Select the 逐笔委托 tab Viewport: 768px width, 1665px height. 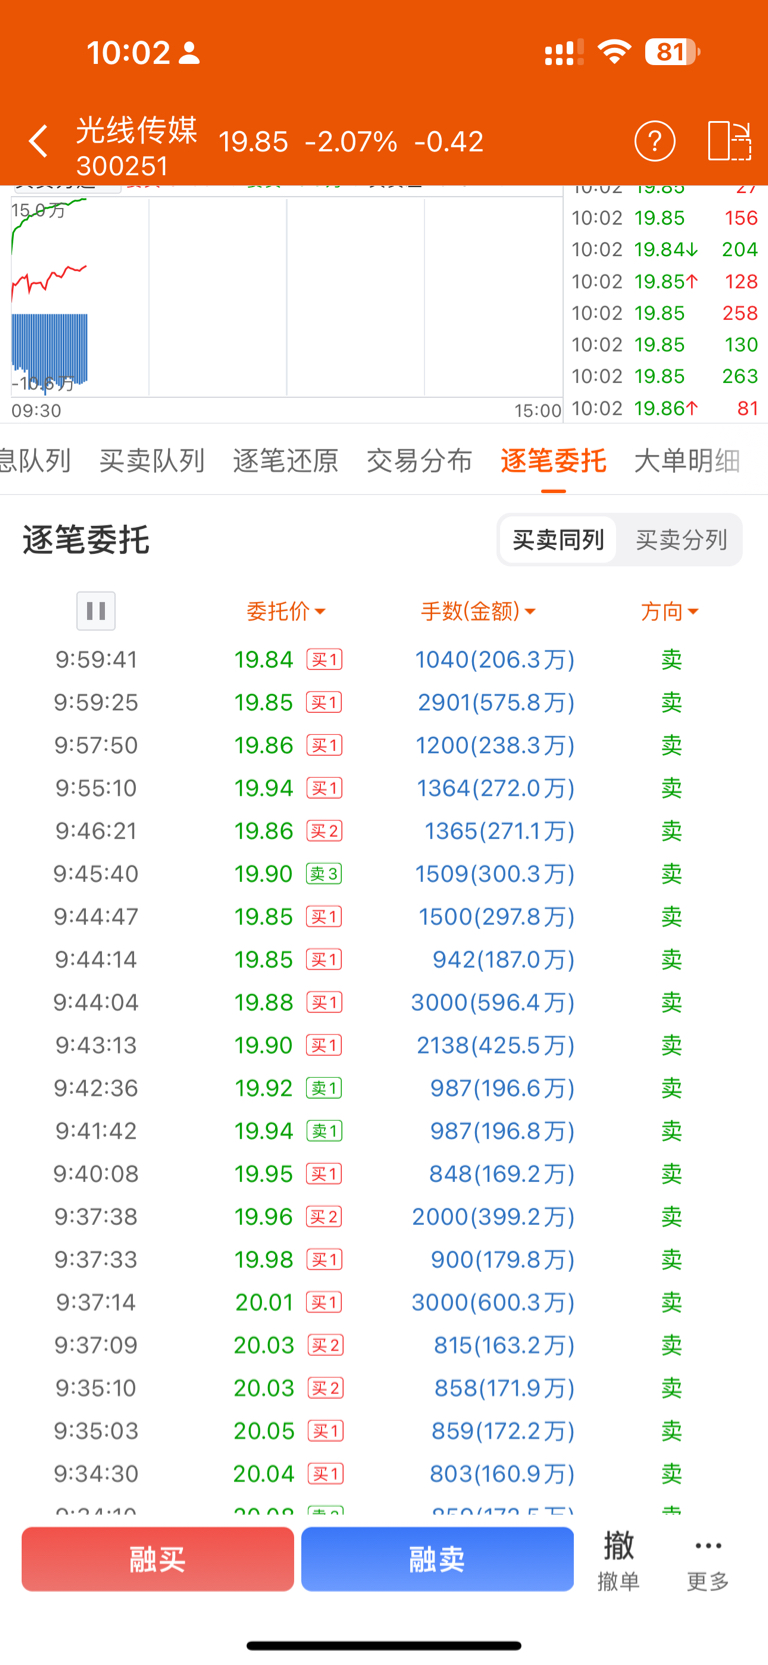coord(553,460)
